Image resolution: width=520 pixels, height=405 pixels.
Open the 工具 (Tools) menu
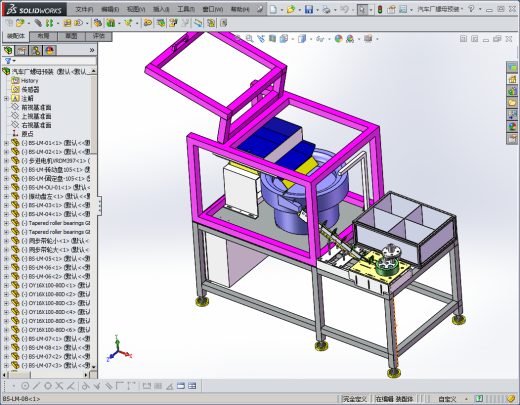(186, 9)
